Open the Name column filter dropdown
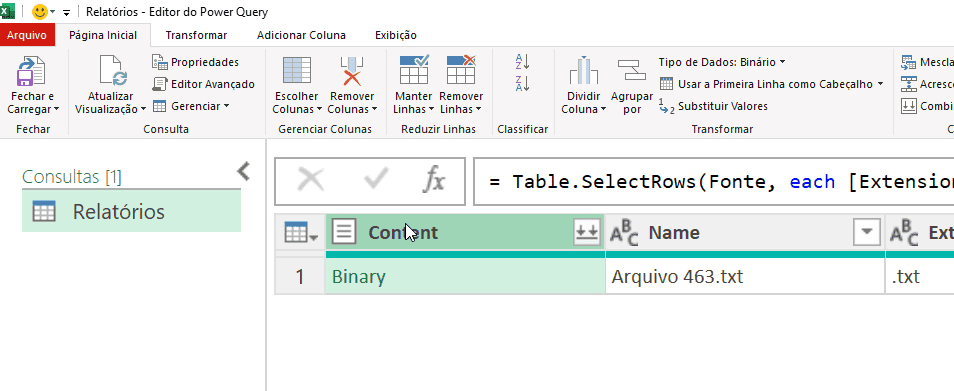The image size is (954, 391). (867, 232)
